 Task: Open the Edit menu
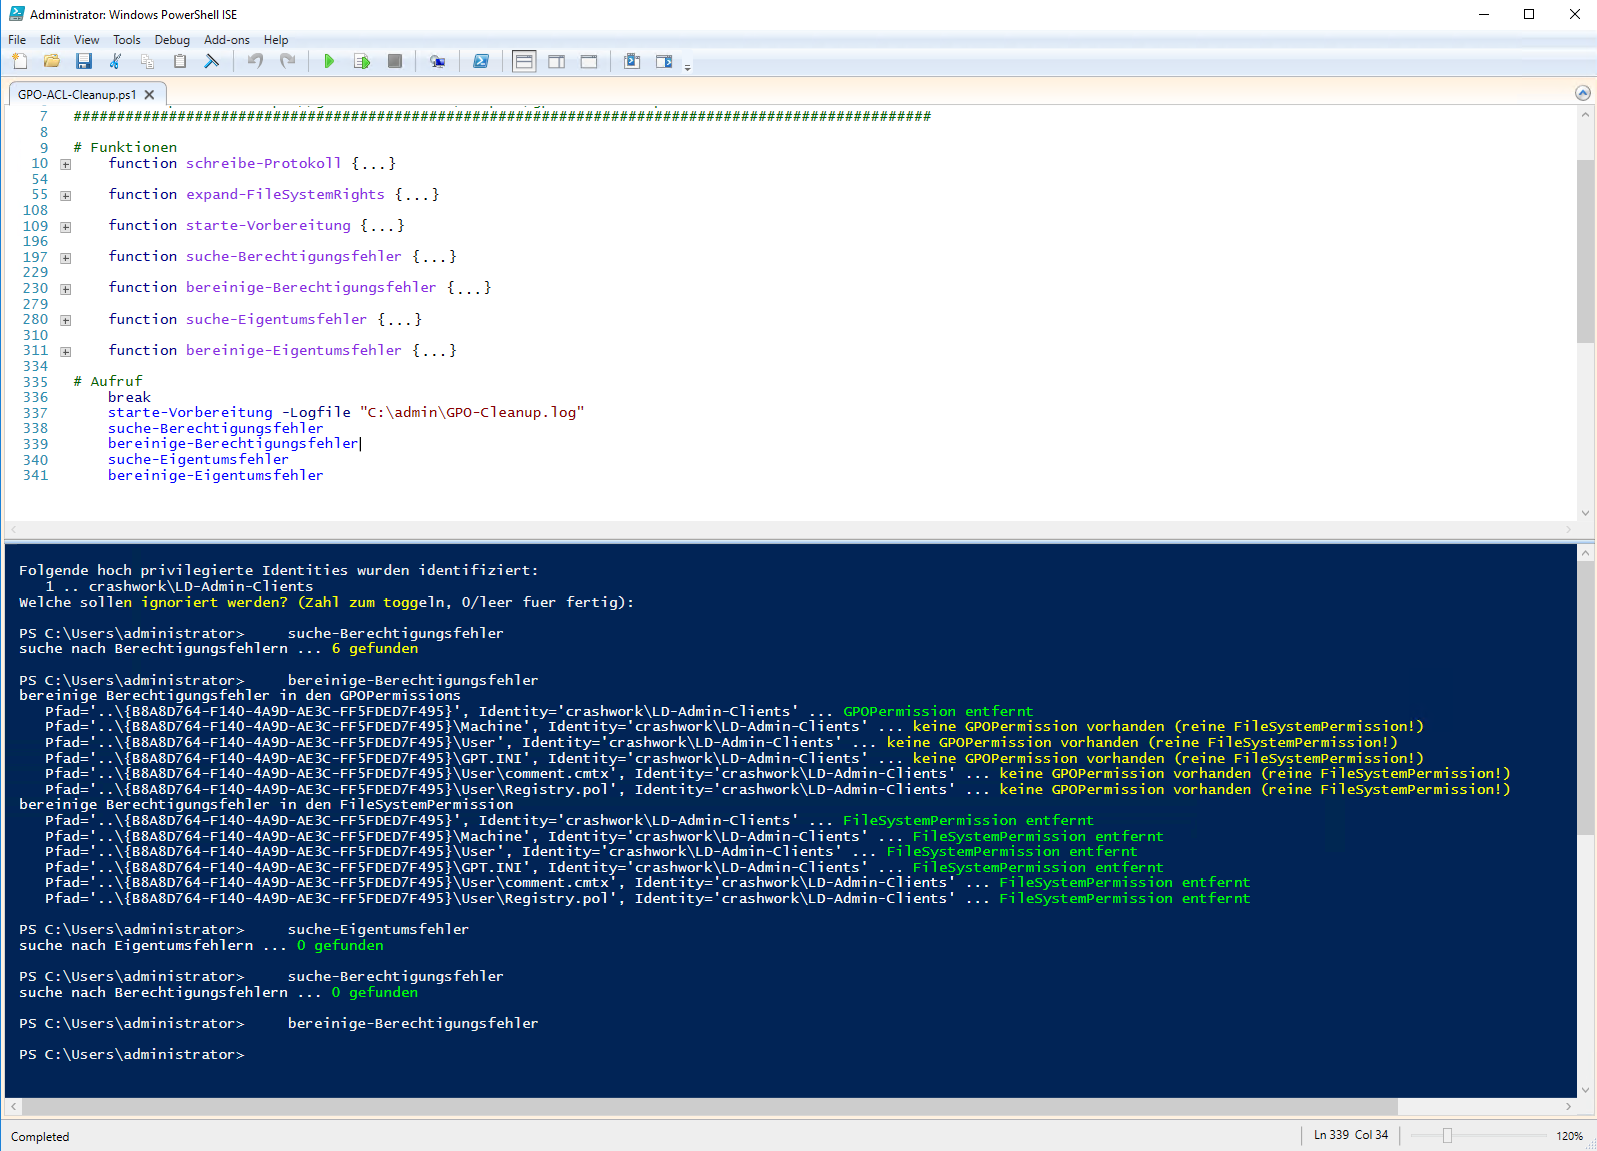pyautogui.click(x=50, y=40)
